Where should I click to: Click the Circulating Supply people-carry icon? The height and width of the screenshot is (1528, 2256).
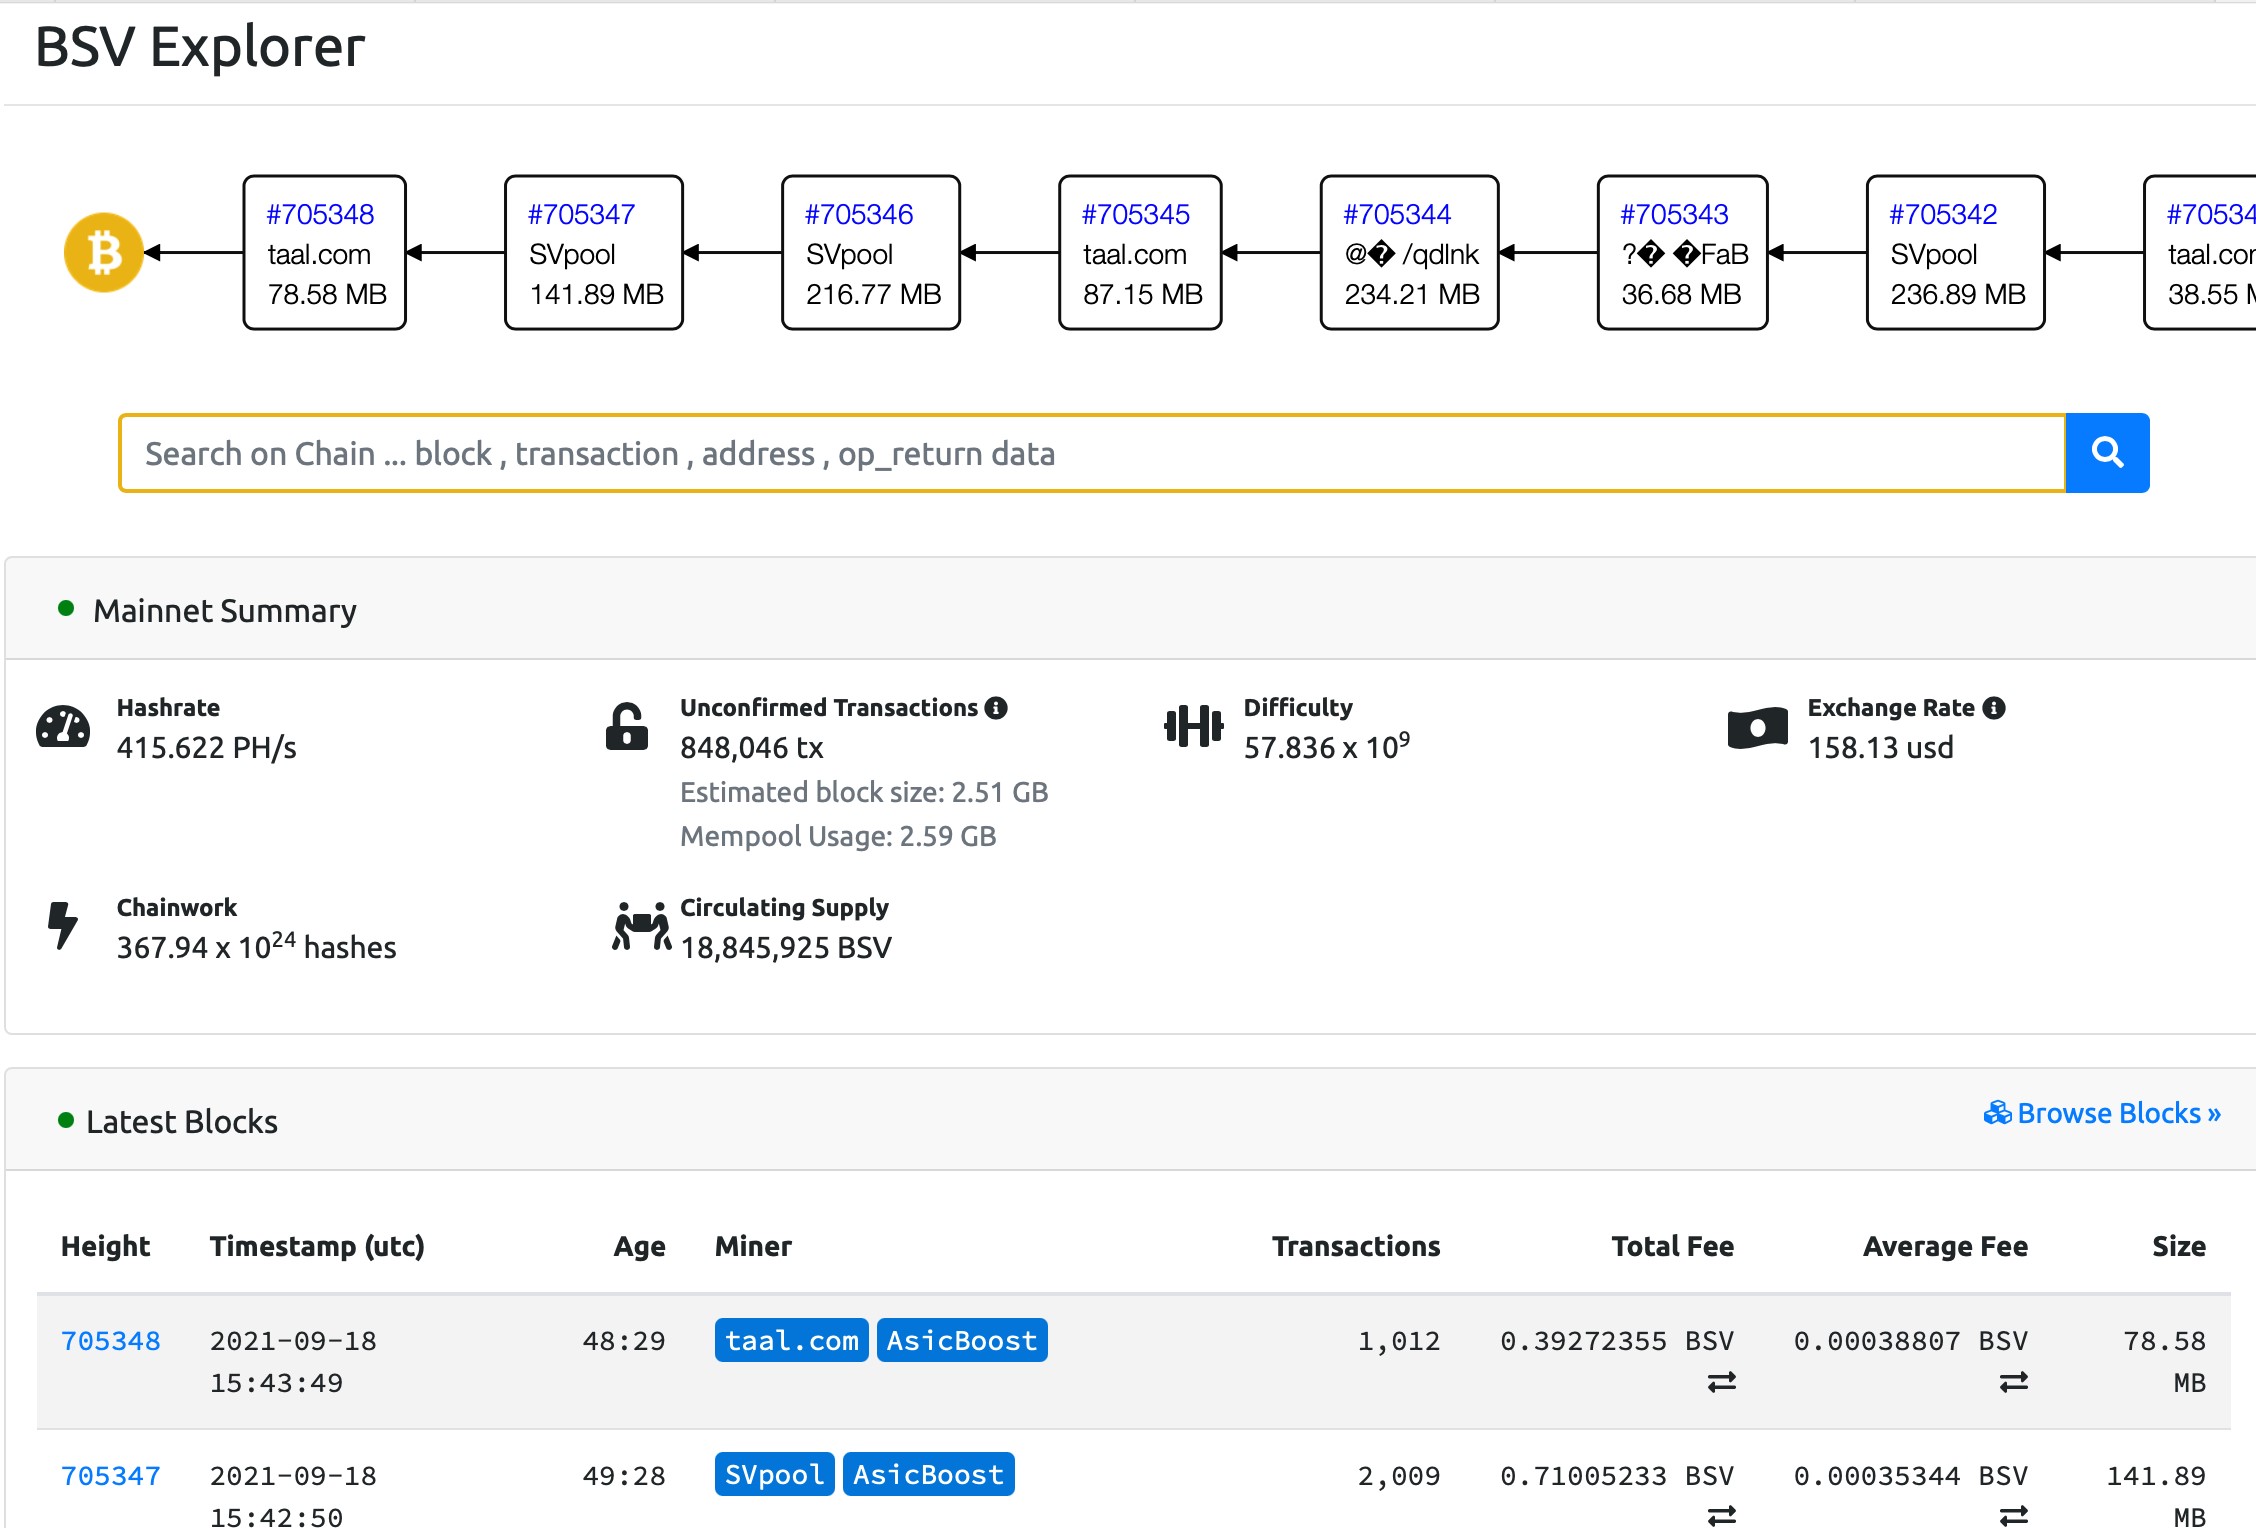[641, 926]
